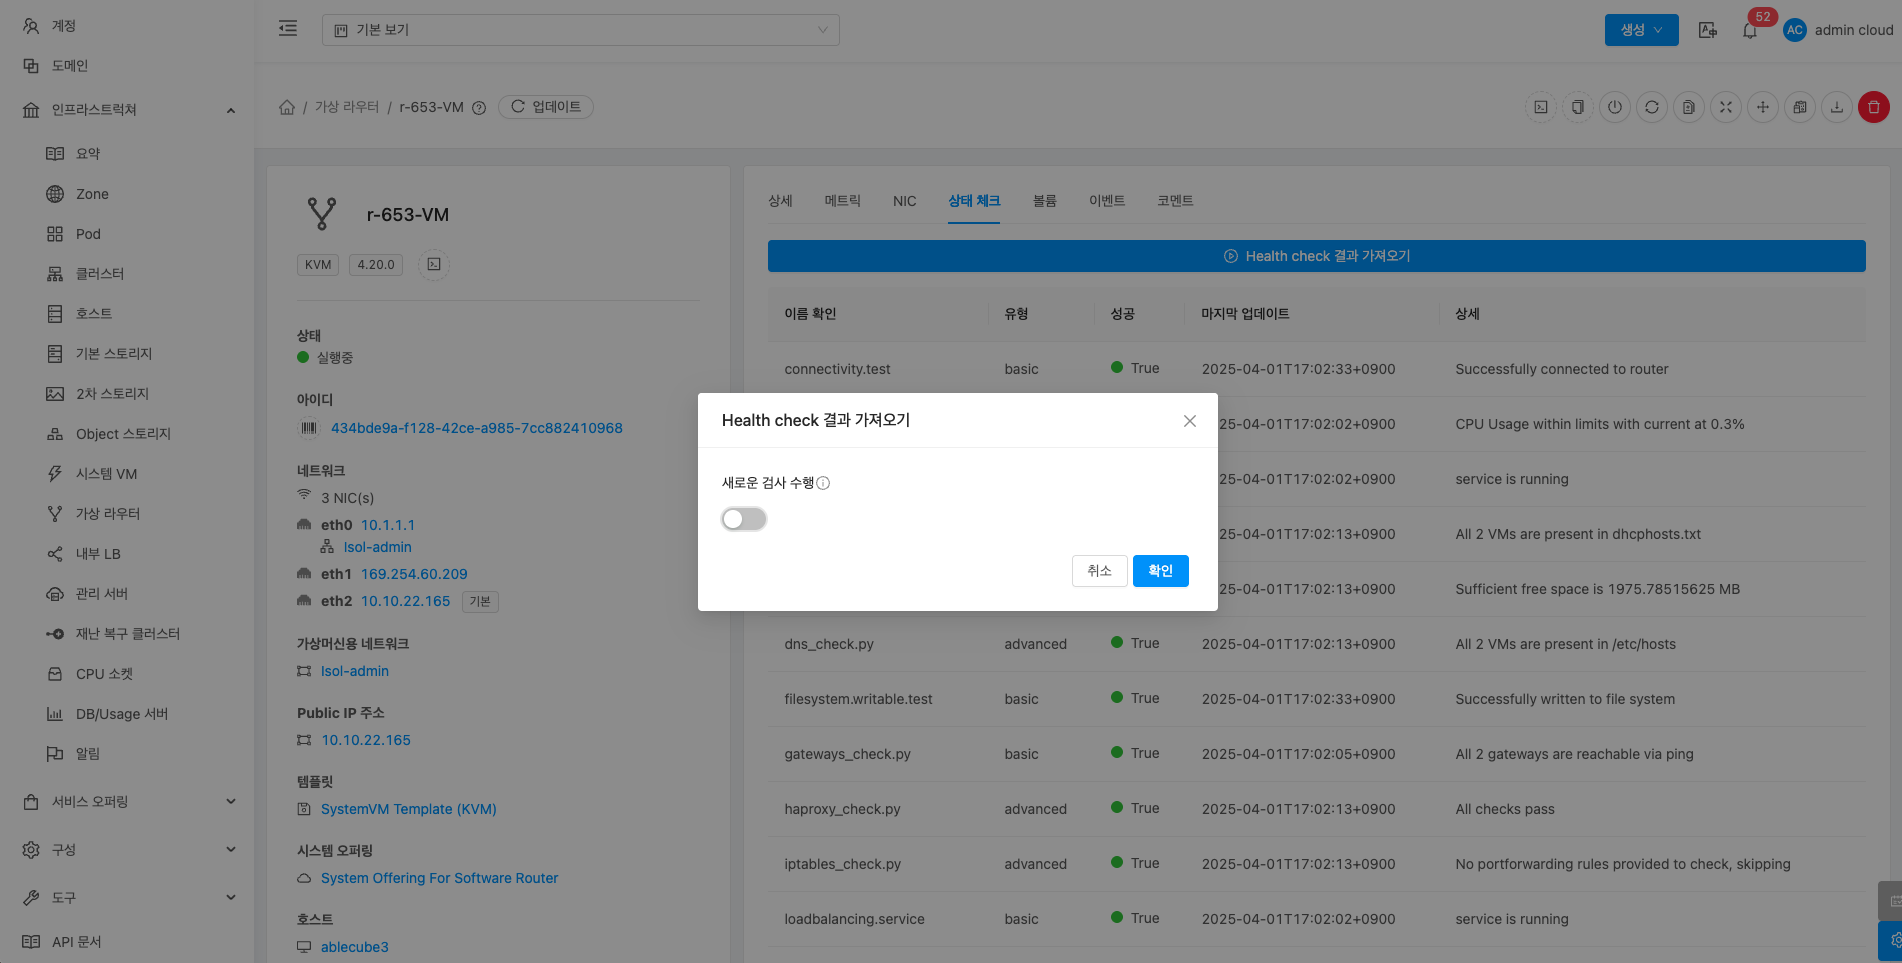The image size is (1902, 963).
Task: Open the ablecube3 host link
Action: 354,947
